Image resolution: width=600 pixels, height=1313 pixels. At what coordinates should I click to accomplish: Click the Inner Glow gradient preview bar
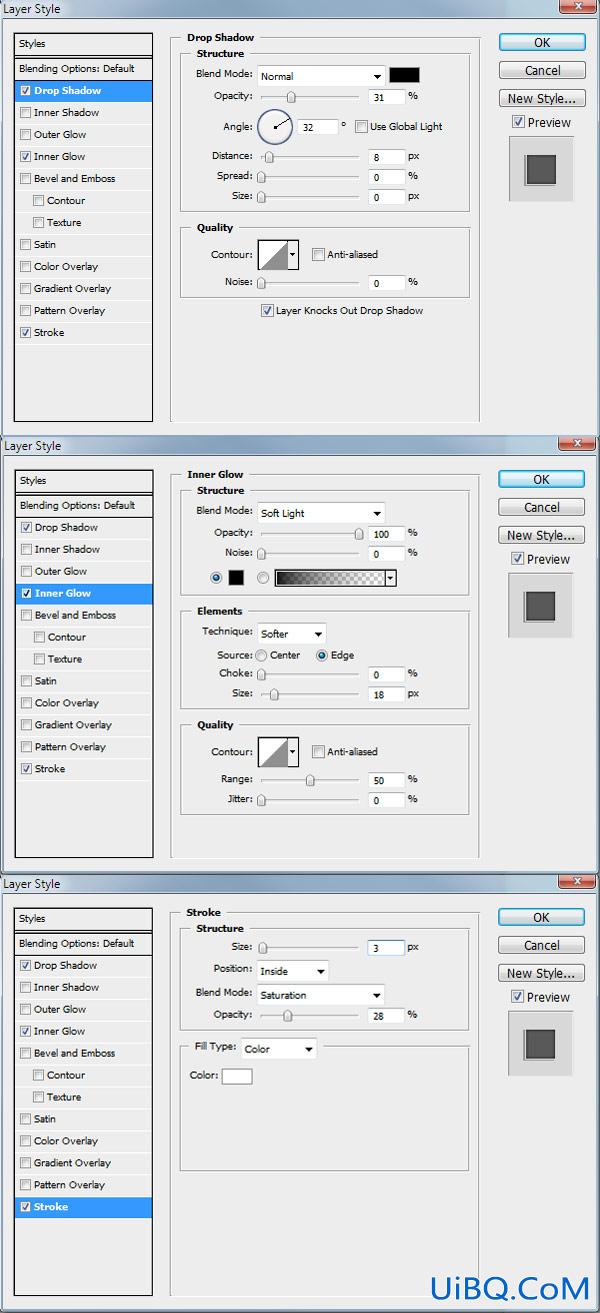tap(330, 577)
